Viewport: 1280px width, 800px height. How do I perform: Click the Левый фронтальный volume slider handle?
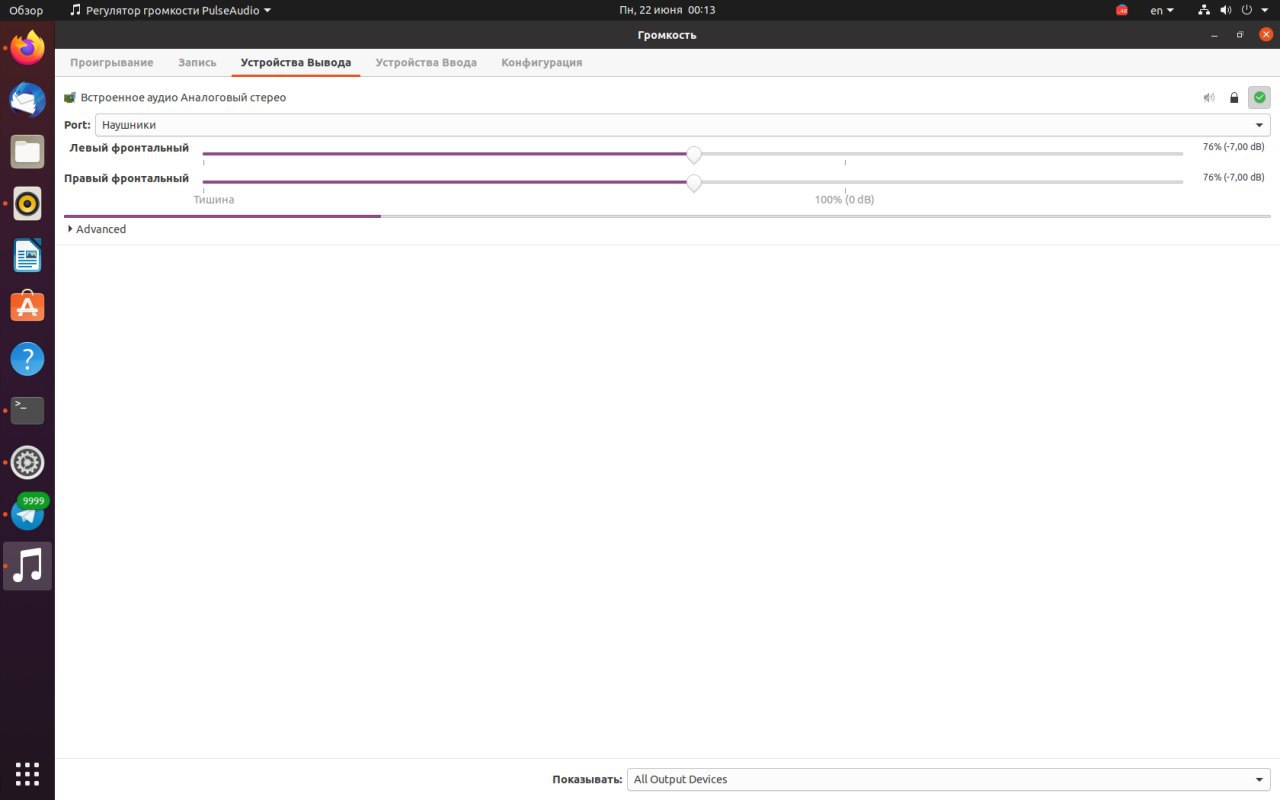coord(694,154)
